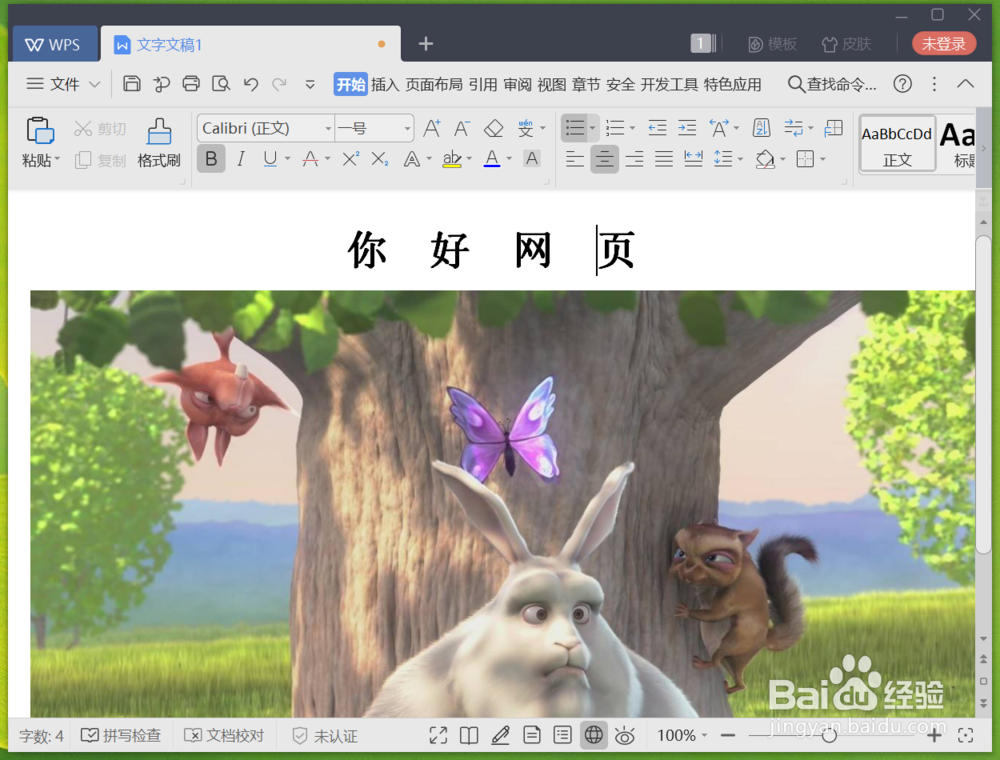This screenshot has width=1000, height=760.
Task: Open 皮肤 skin settings
Action: pos(846,43)
